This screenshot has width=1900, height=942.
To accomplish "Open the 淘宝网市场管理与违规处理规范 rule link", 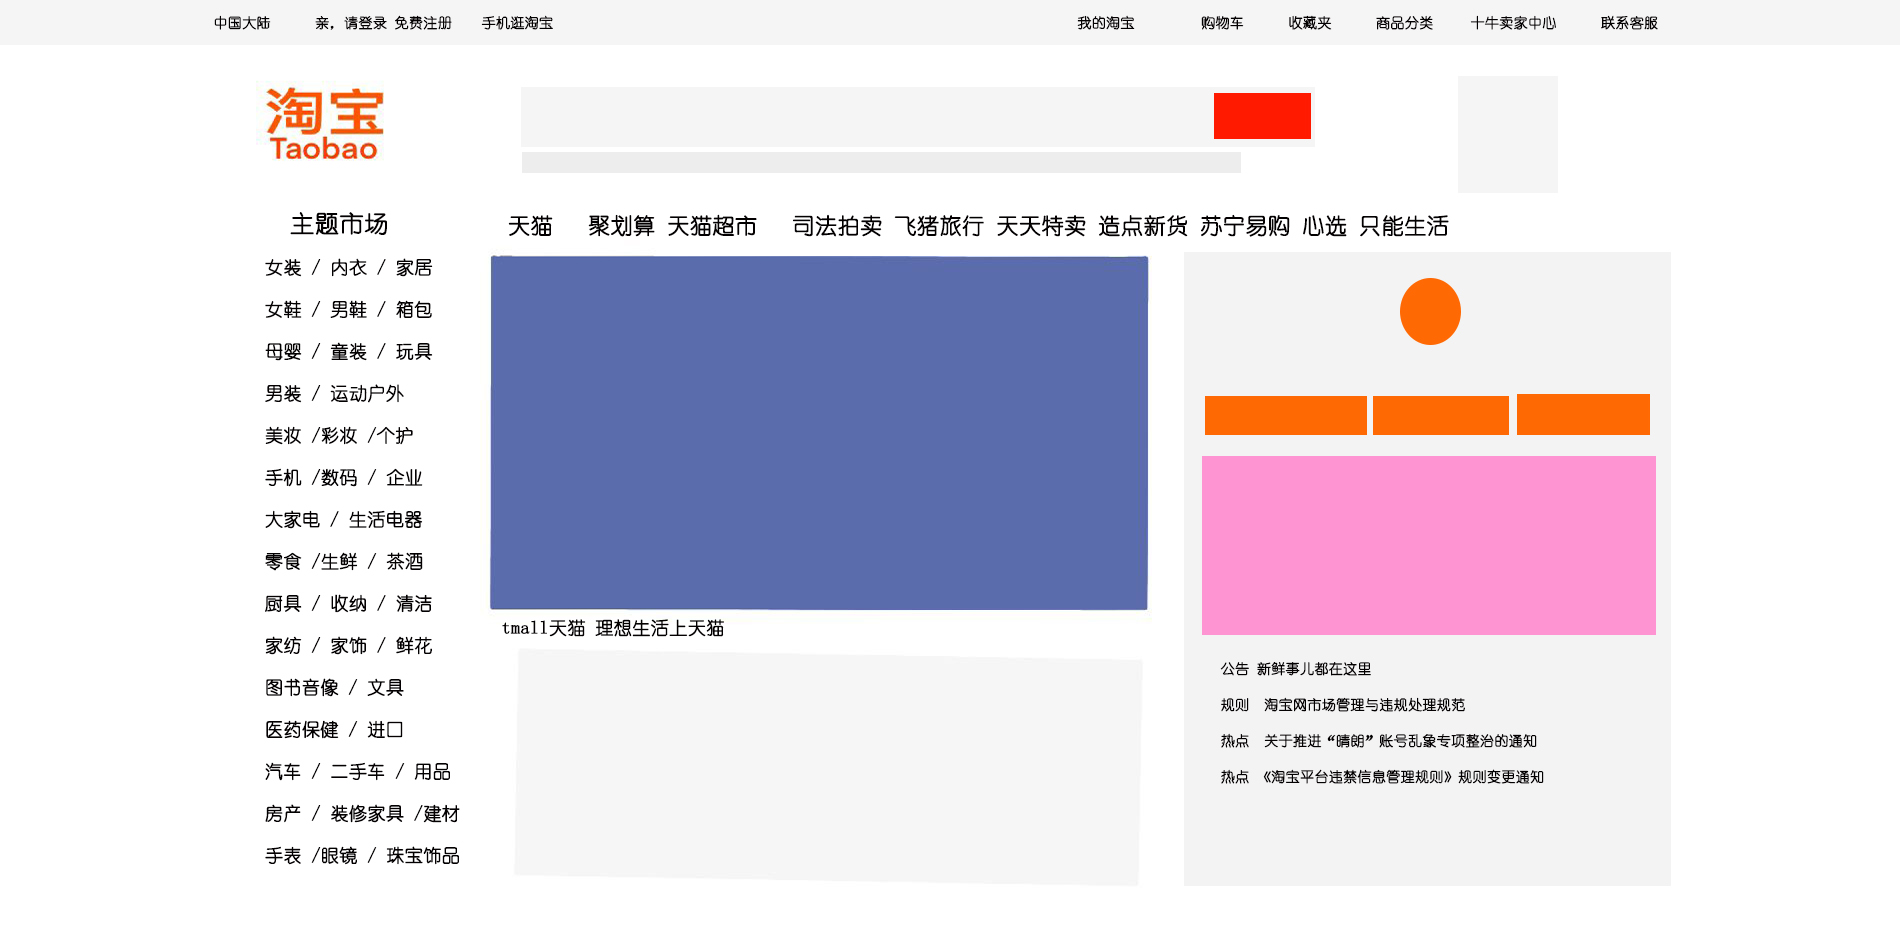I will 1364,705.
